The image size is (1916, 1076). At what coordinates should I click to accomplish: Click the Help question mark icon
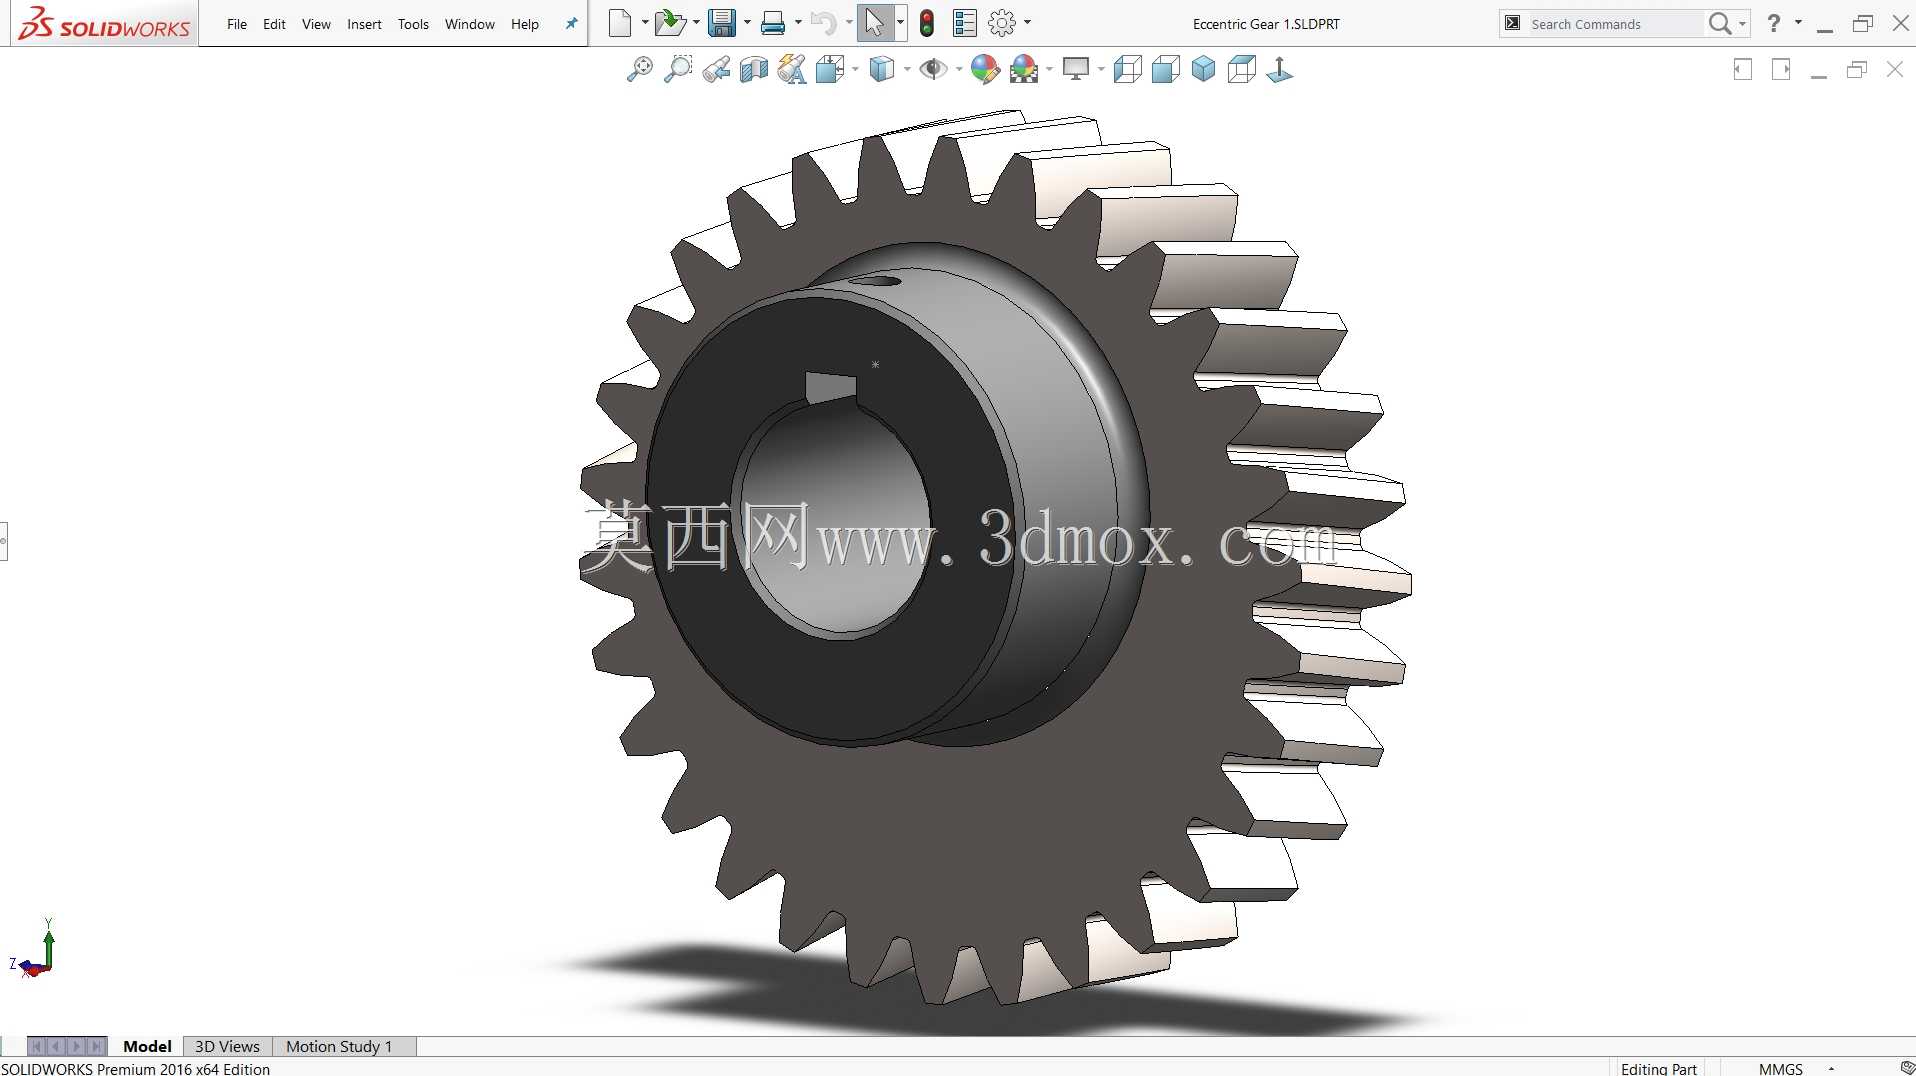(1774, 22)
